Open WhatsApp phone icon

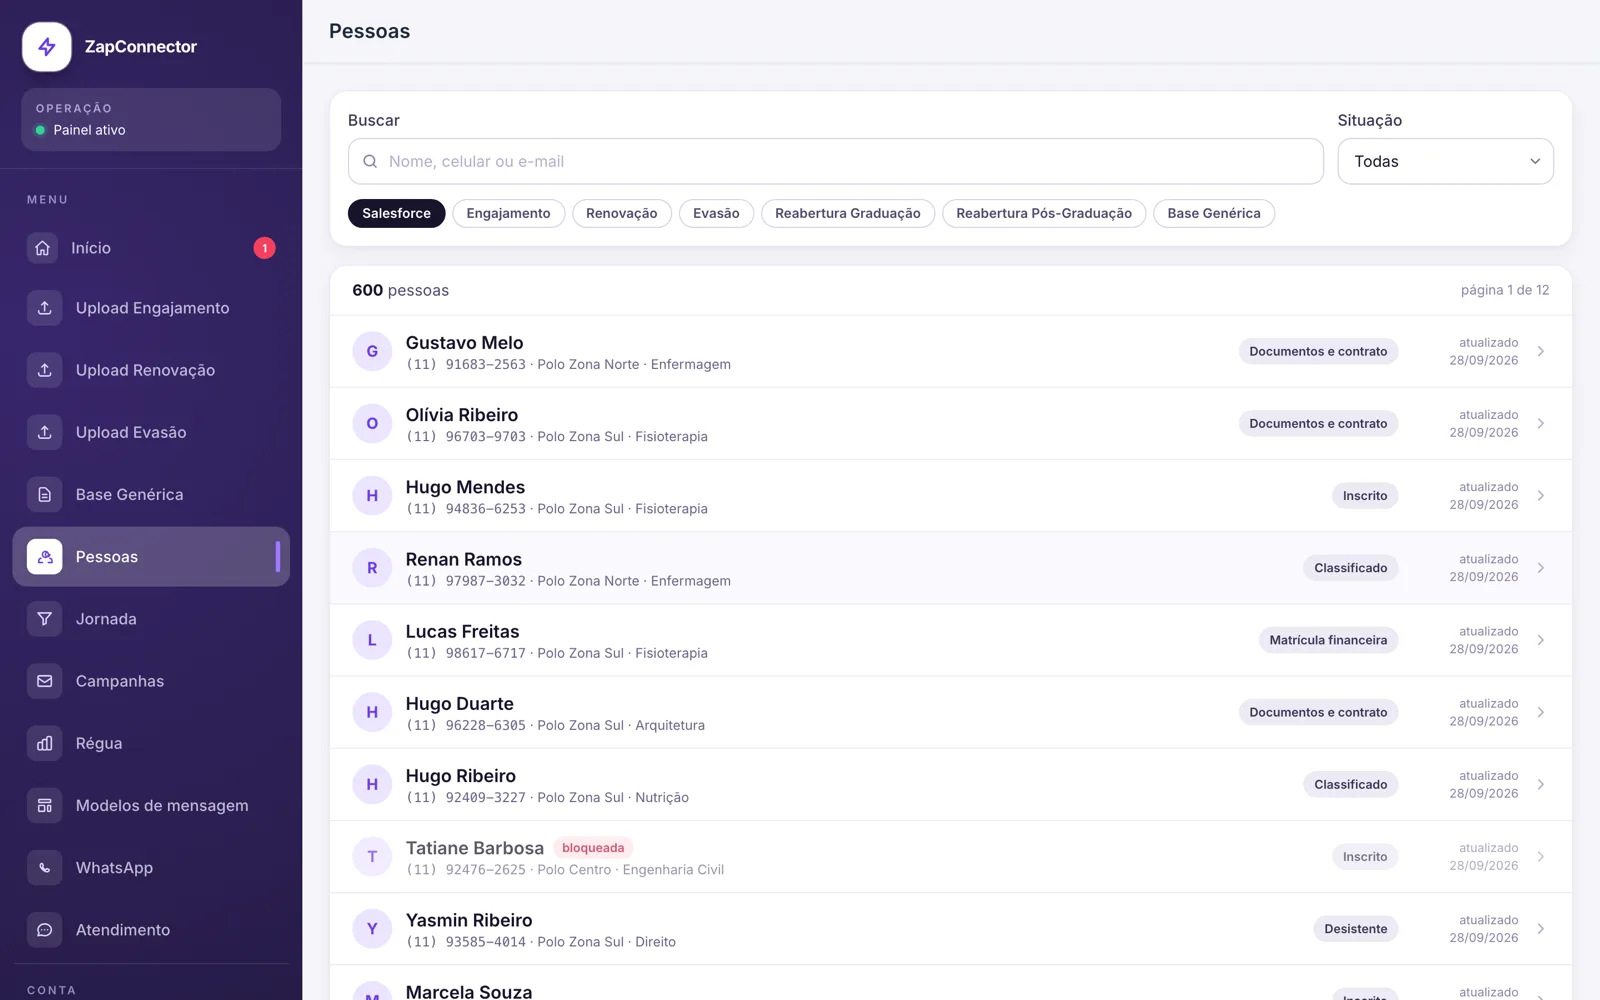pyautogui.click(x=44, y=868)
